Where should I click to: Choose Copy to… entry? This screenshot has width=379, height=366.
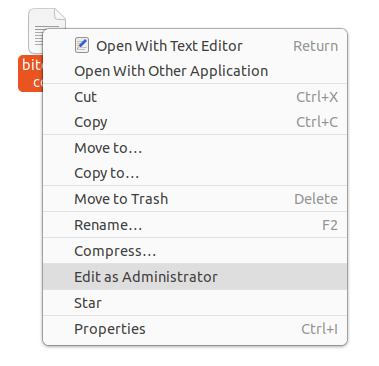click(x=195, y=173)
